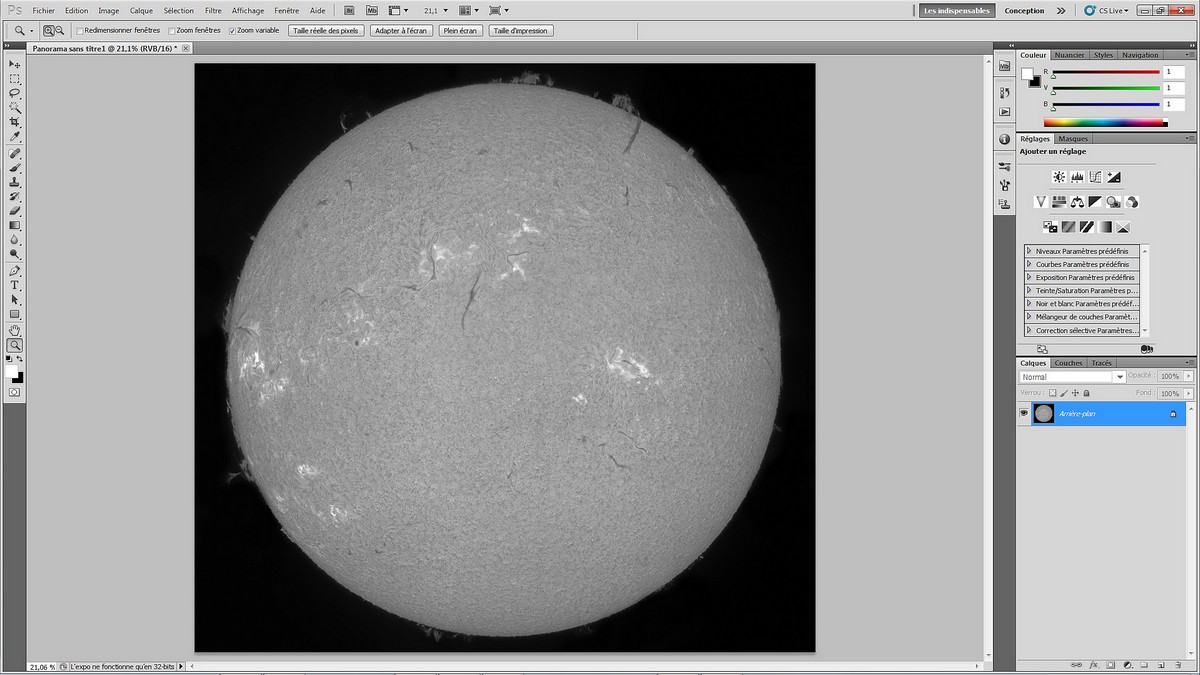
Task: Open the Filtre menu
Action: (x=213, y=11)
